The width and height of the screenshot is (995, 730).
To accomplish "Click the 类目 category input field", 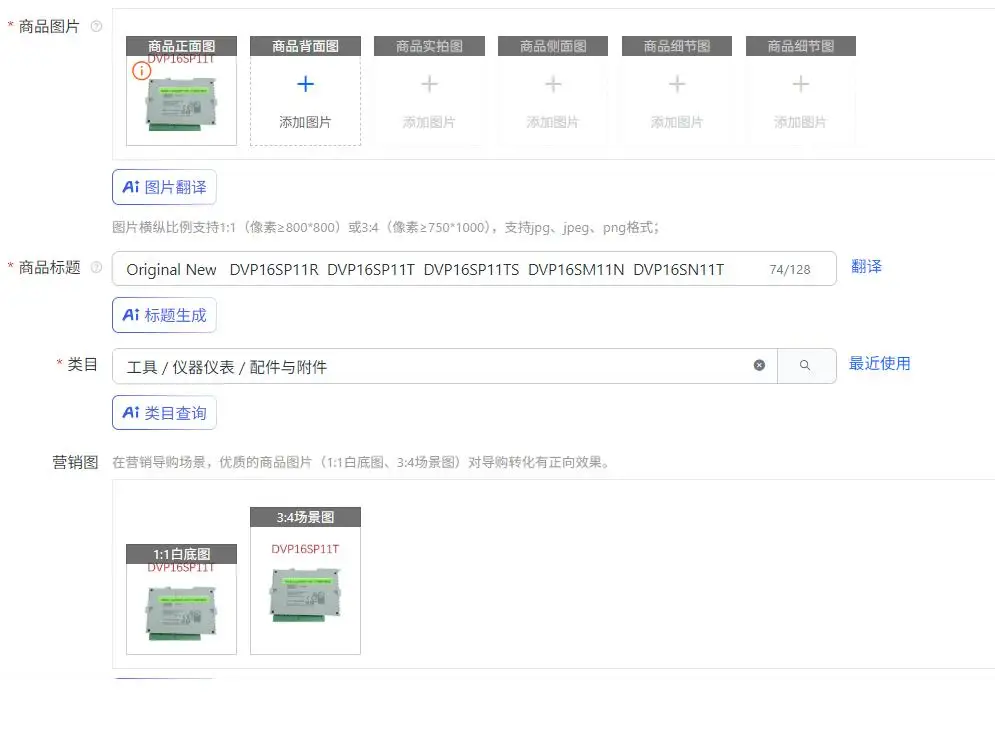I will pyautogui.click(x=444, y=366).
